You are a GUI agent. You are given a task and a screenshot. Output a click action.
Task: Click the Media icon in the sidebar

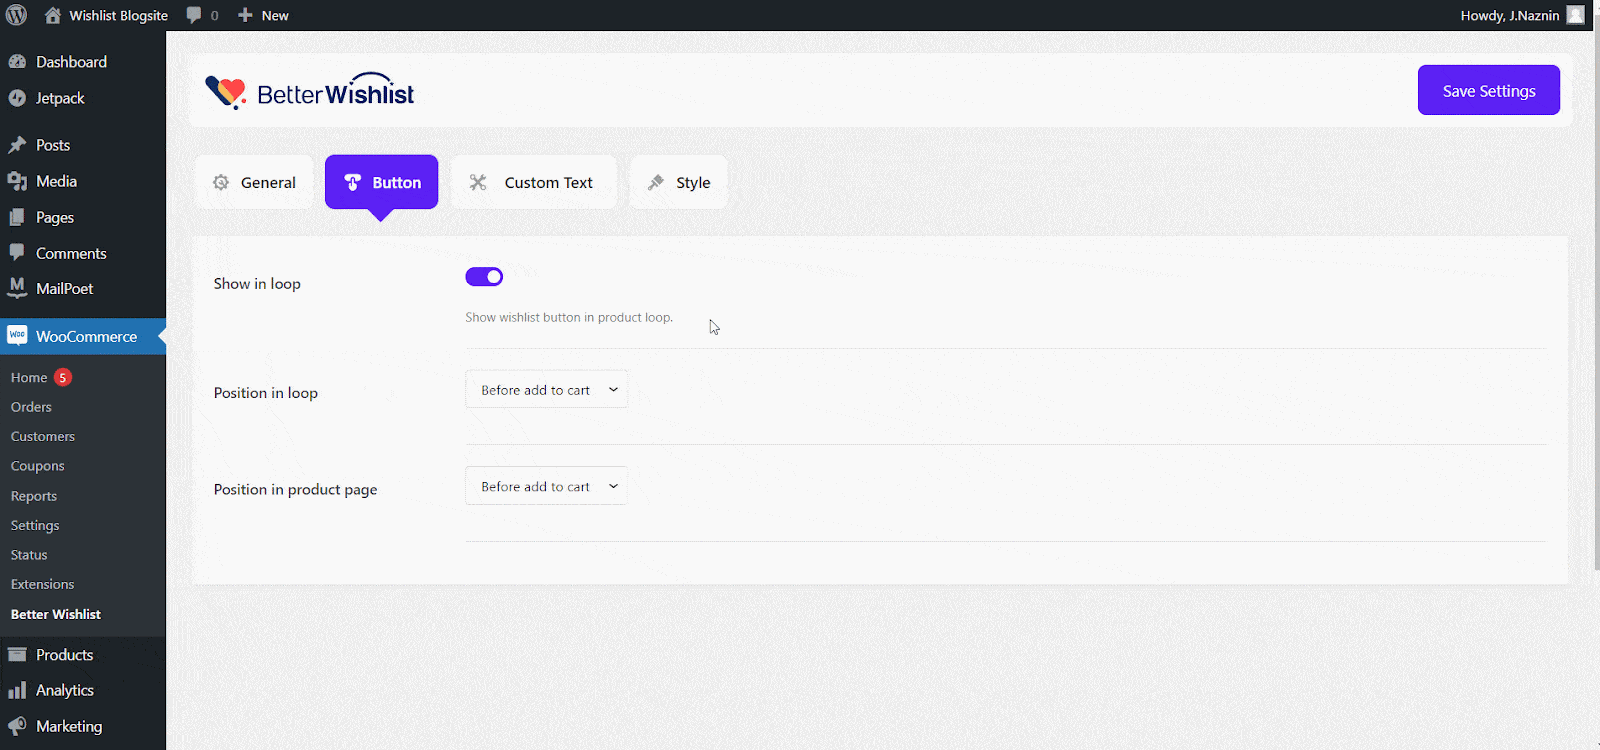point(17,181)
